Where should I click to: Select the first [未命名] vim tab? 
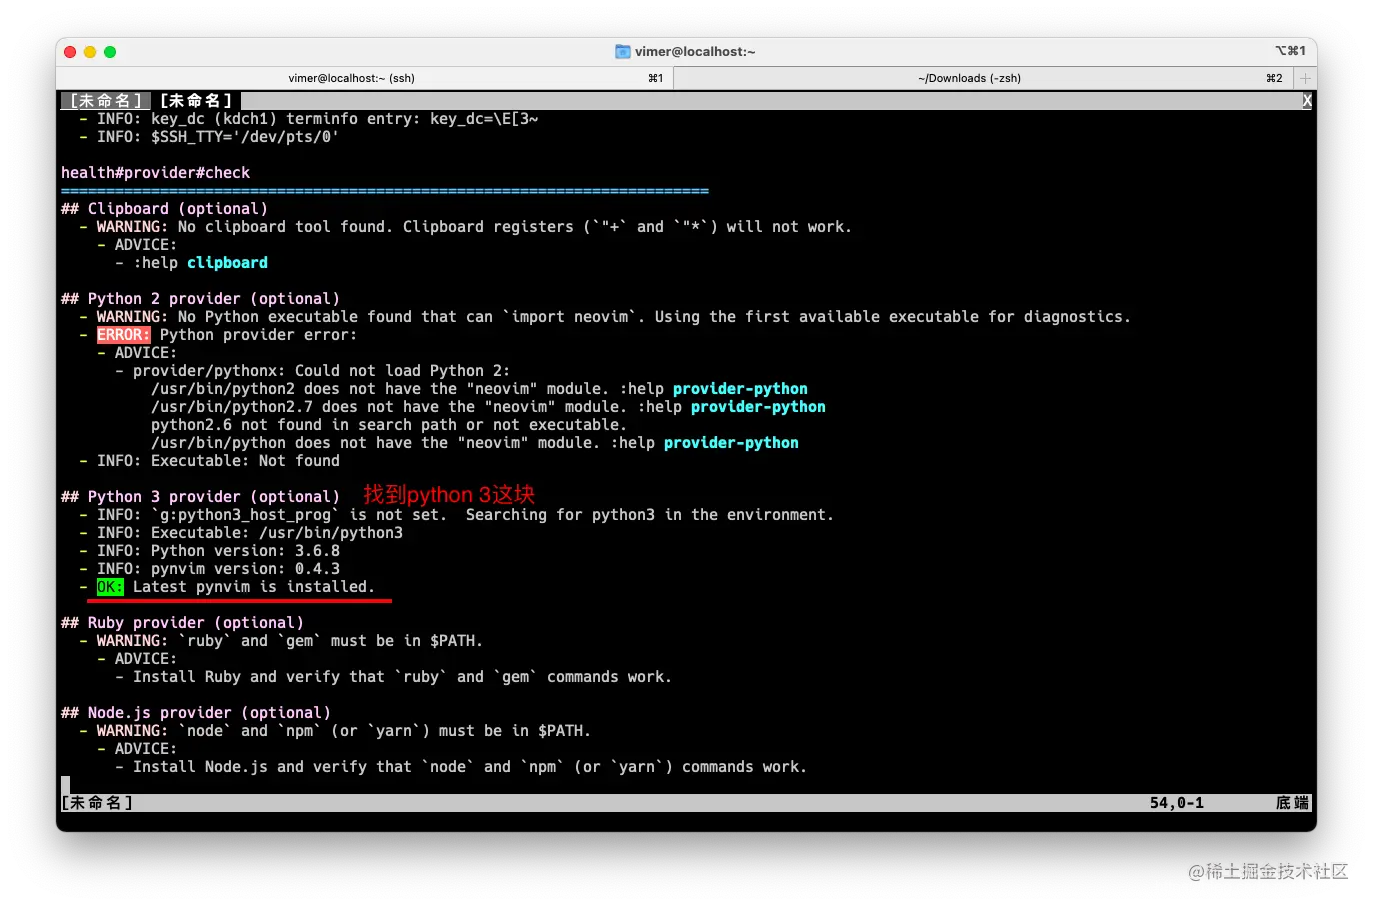[105, 100]
